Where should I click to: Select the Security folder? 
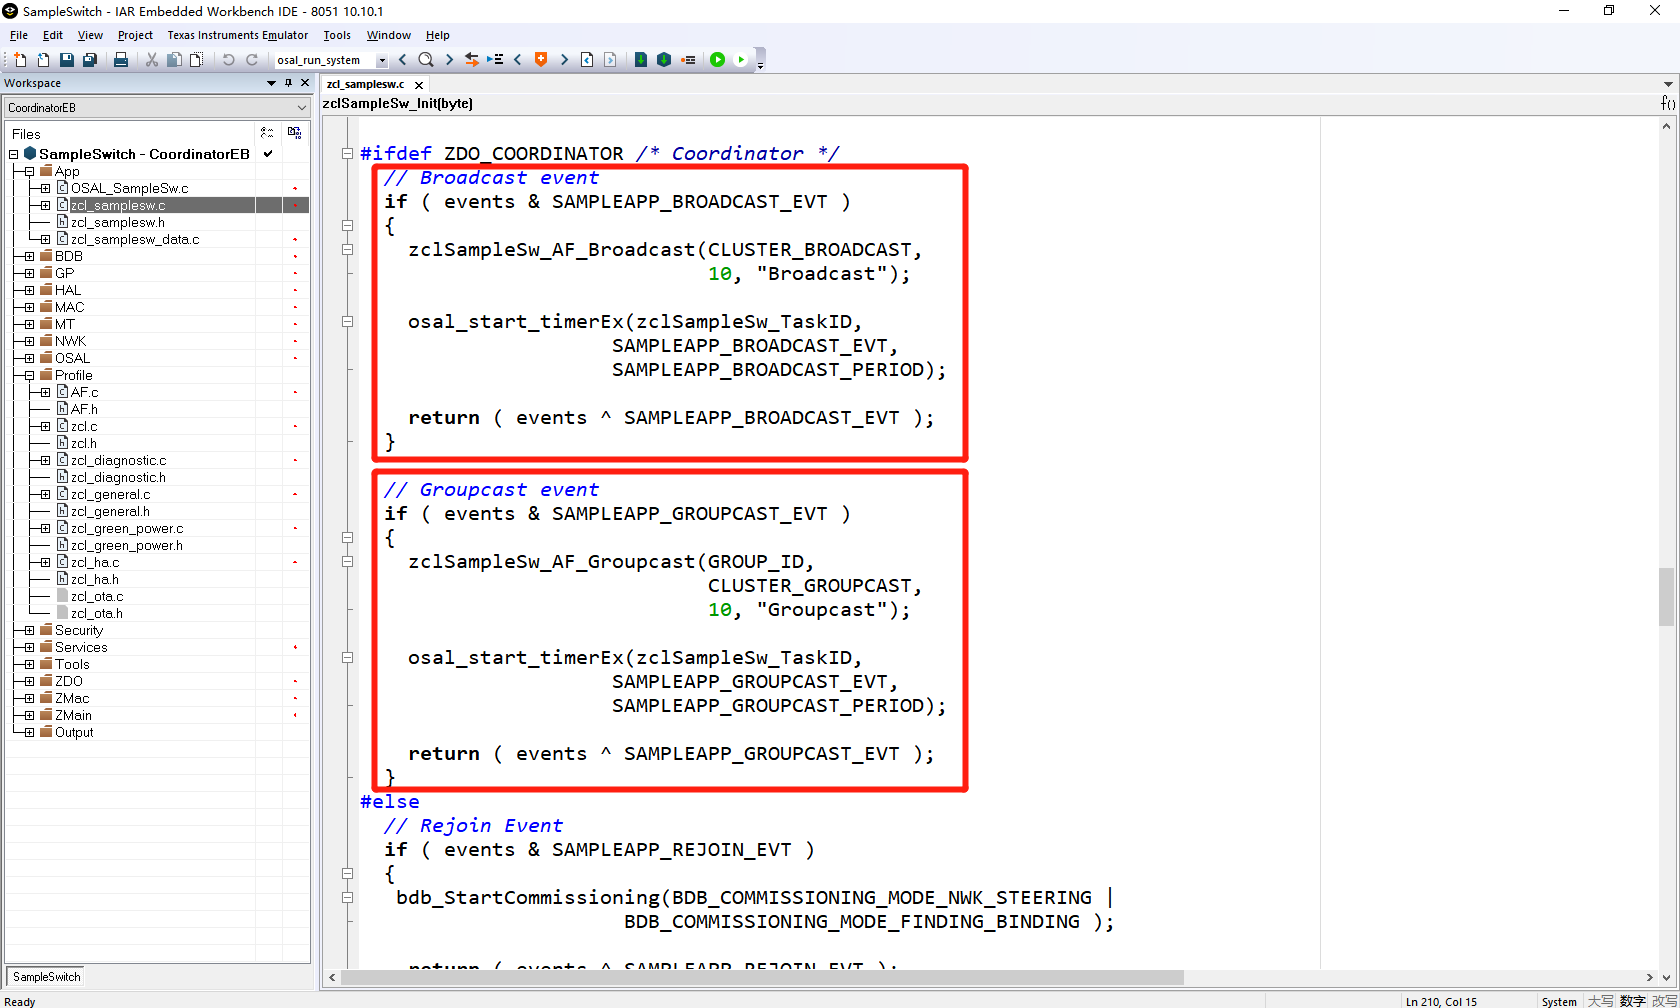pyautogui.click(x=79, y=630)
